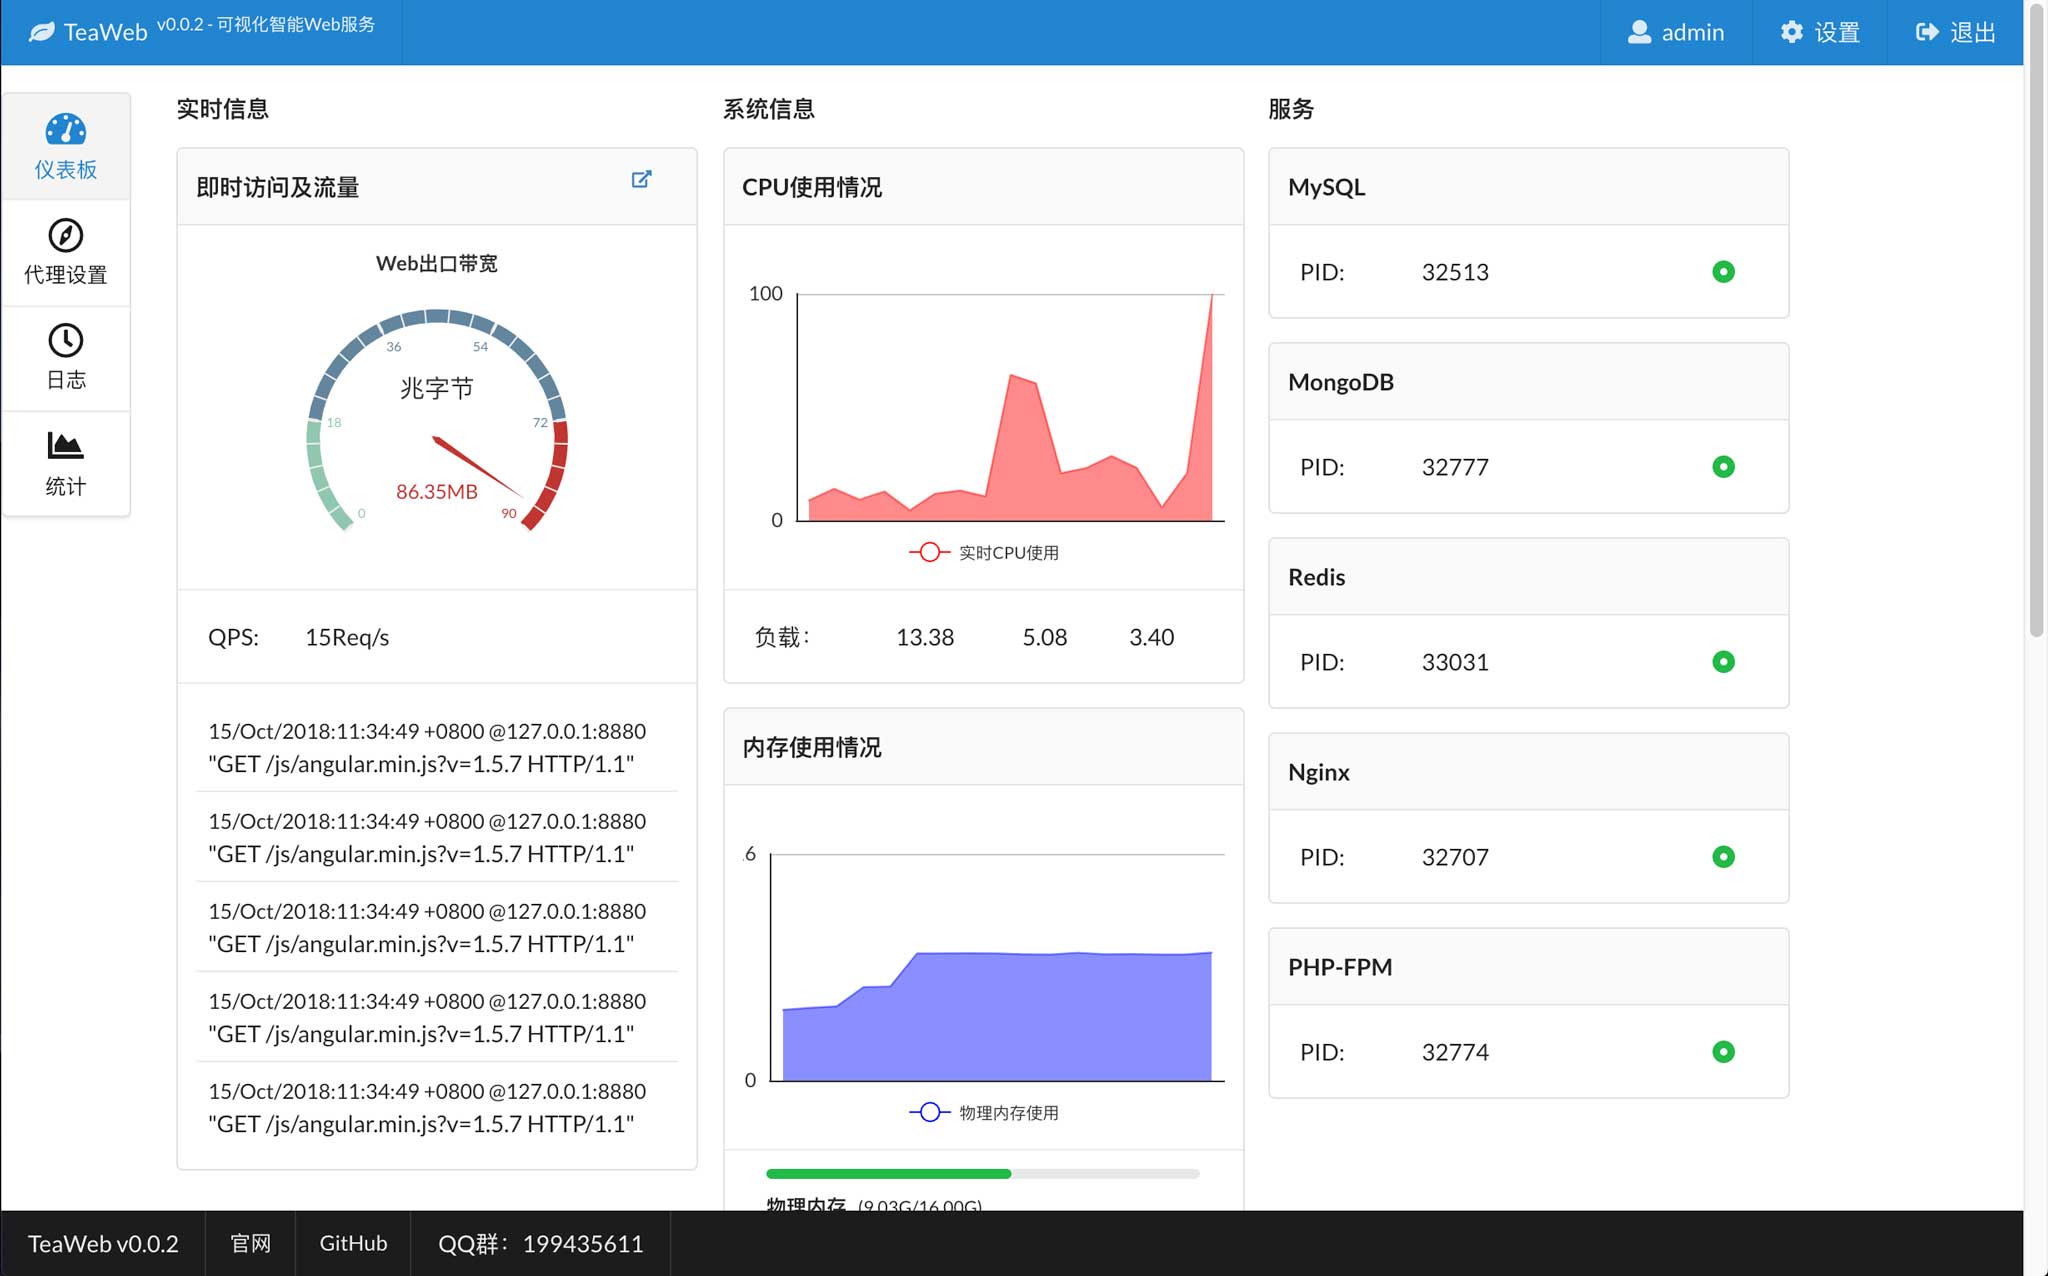Click the settings gear icon in header

(1792, 32)
